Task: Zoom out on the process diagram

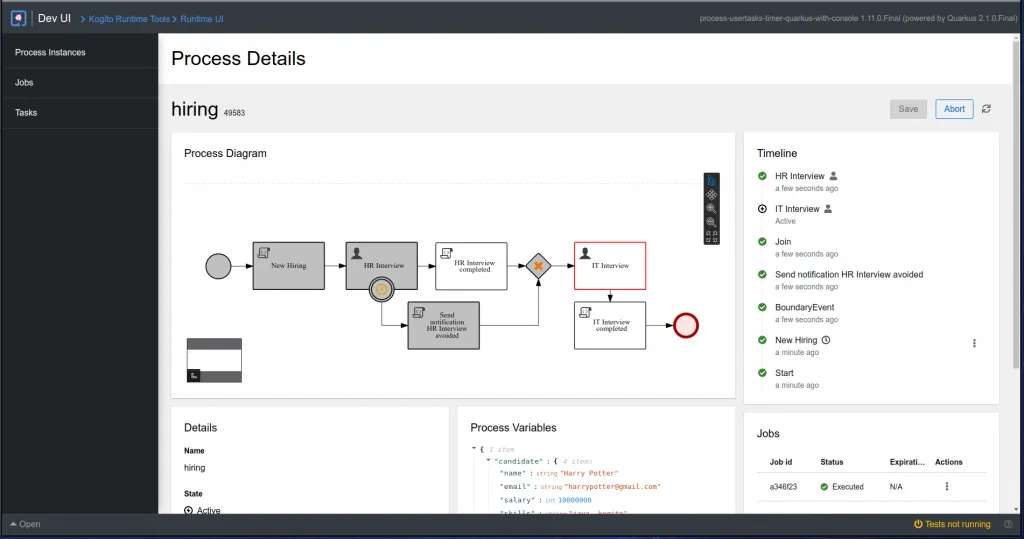Action: coord(711,222)
